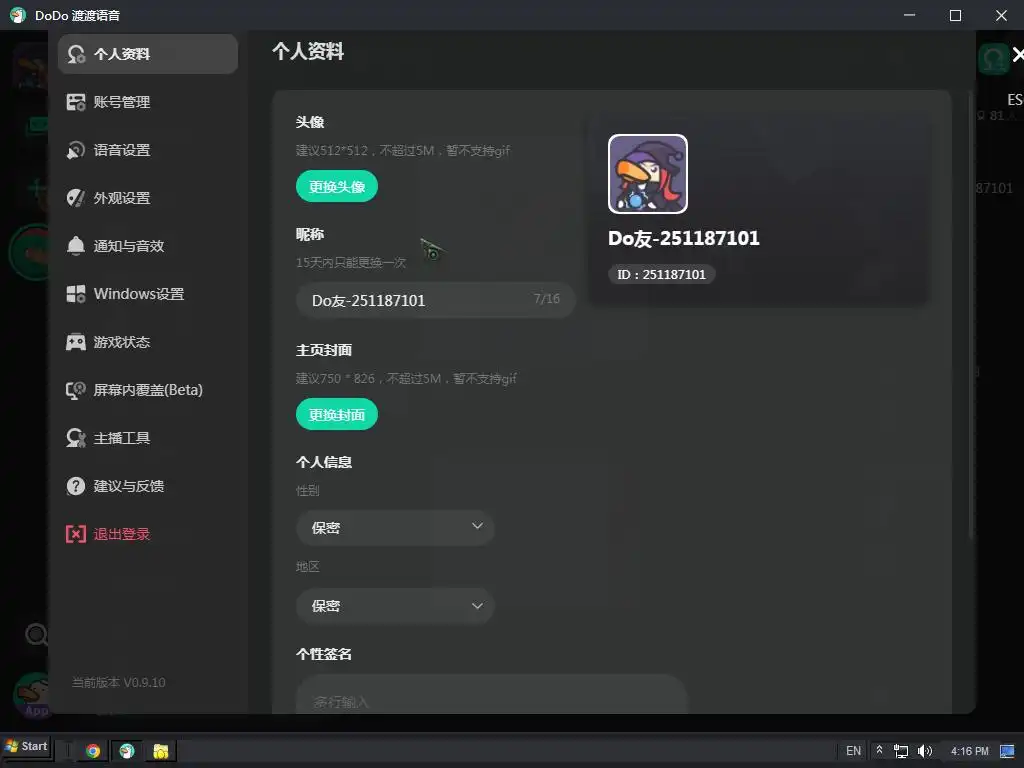
Task: Click the 通知与音效 bell icon
Action: pyautogui.click(x=76, y=246)
